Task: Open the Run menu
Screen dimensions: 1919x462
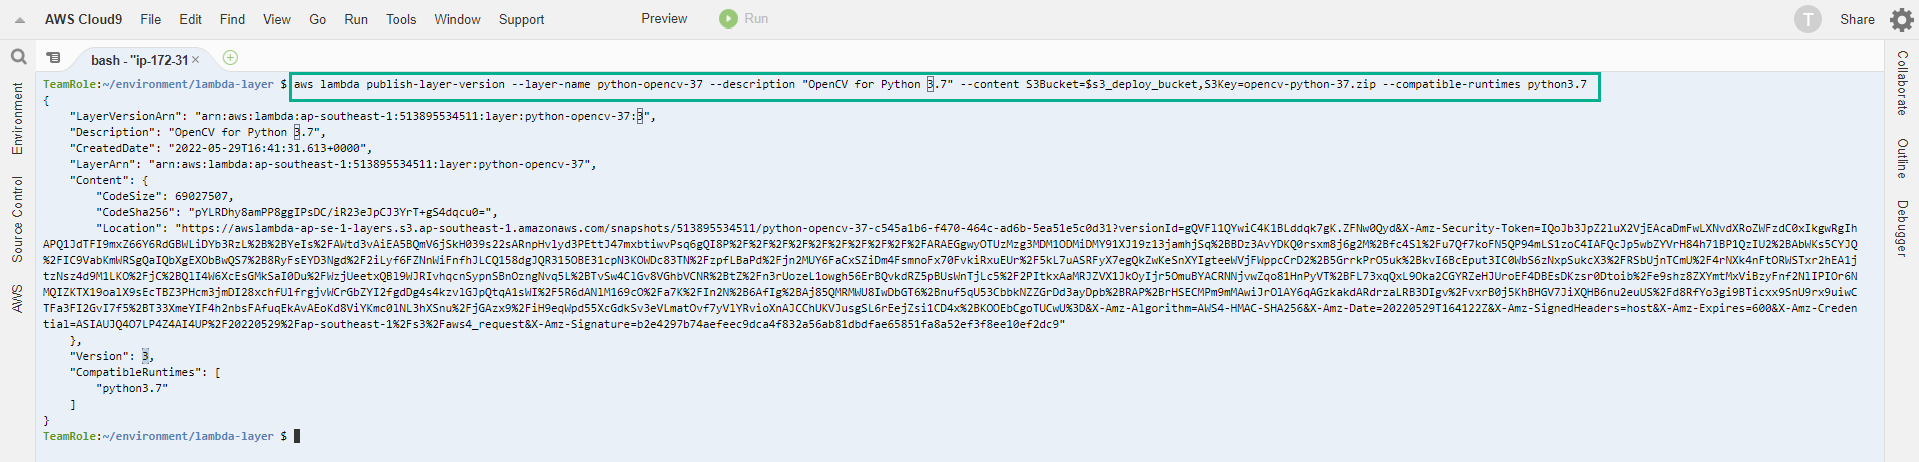Action: (356, 19)
